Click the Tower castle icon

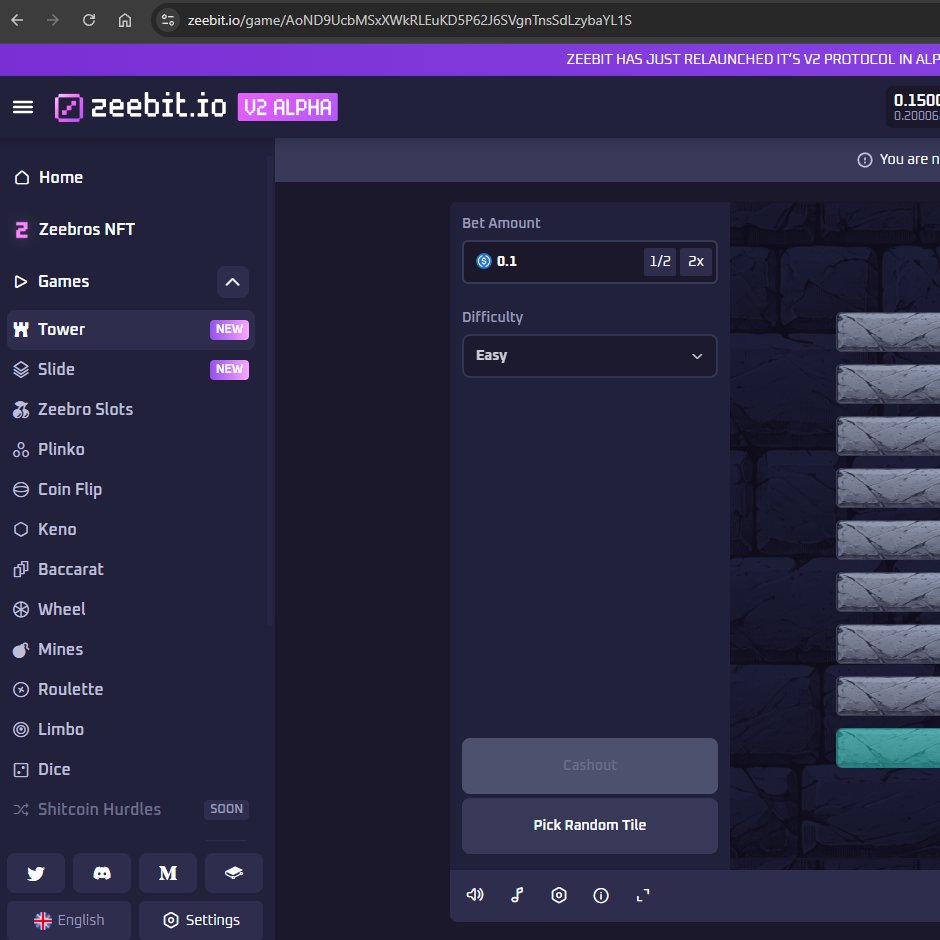tap(21, 329)
